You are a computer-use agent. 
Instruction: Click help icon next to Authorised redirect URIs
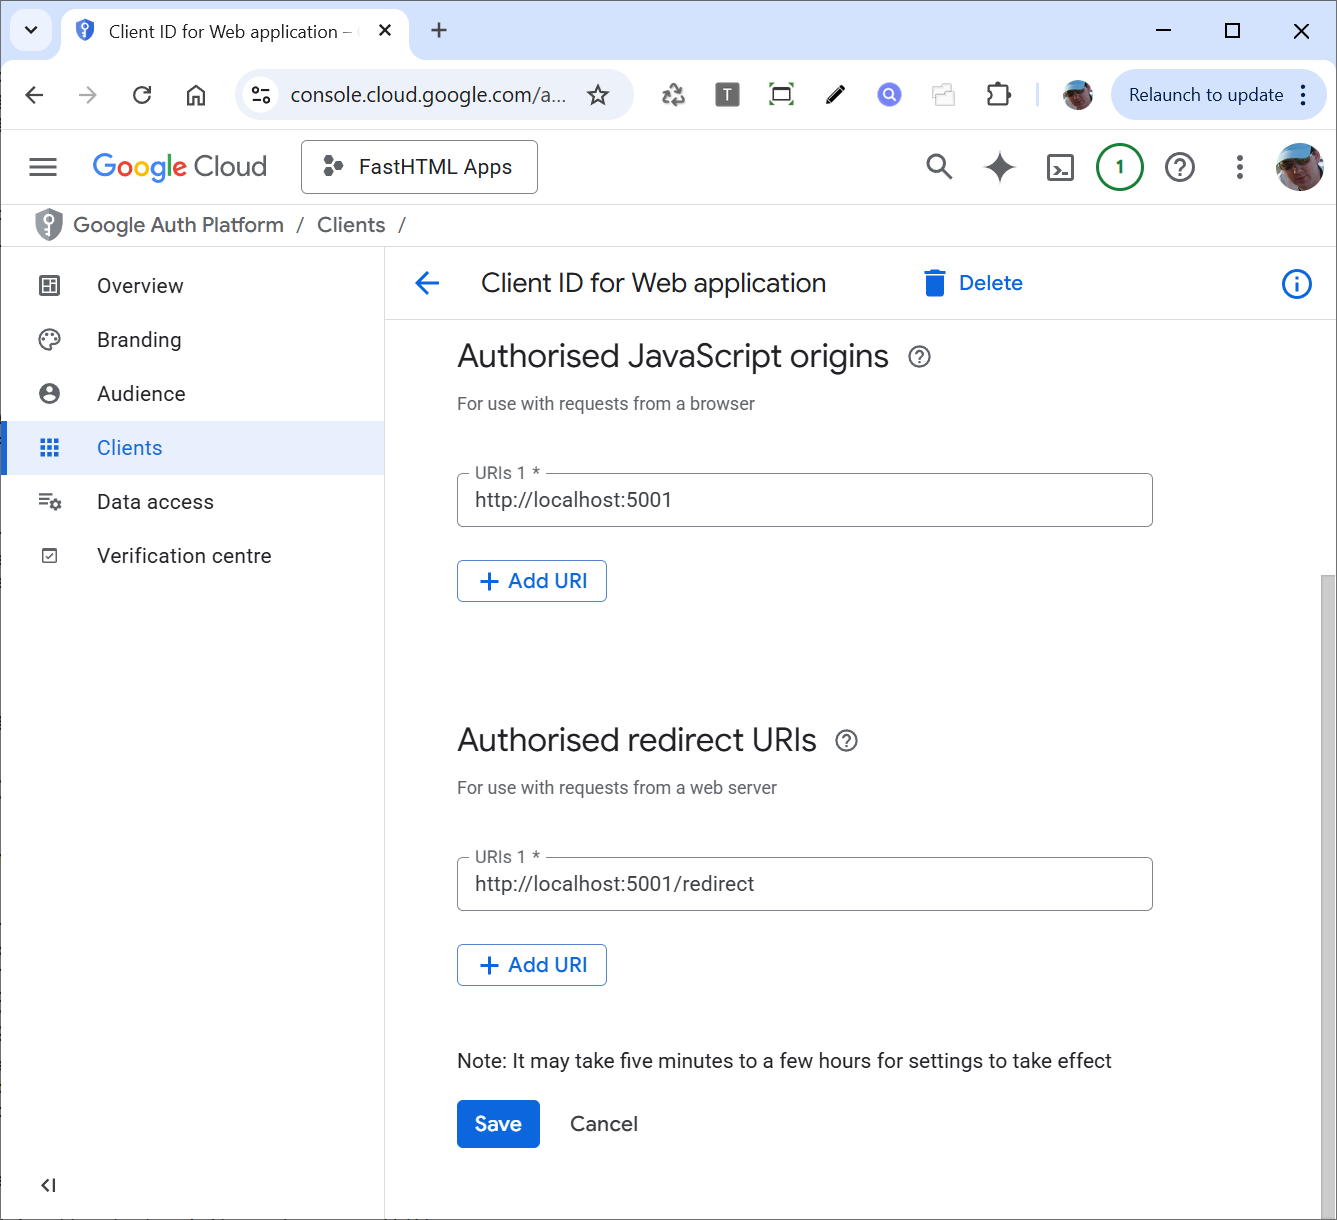[x=846, y=741]
